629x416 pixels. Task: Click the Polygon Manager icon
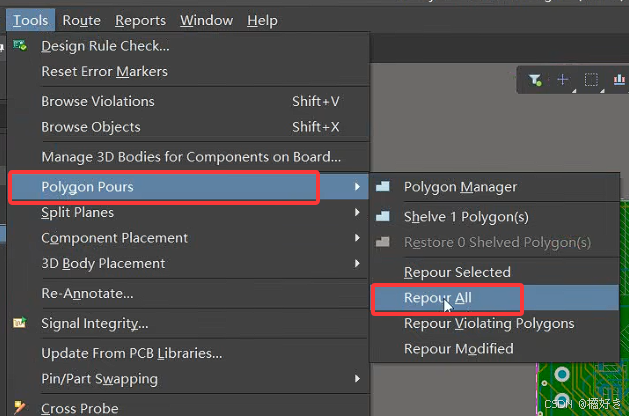tap(383, 187)
